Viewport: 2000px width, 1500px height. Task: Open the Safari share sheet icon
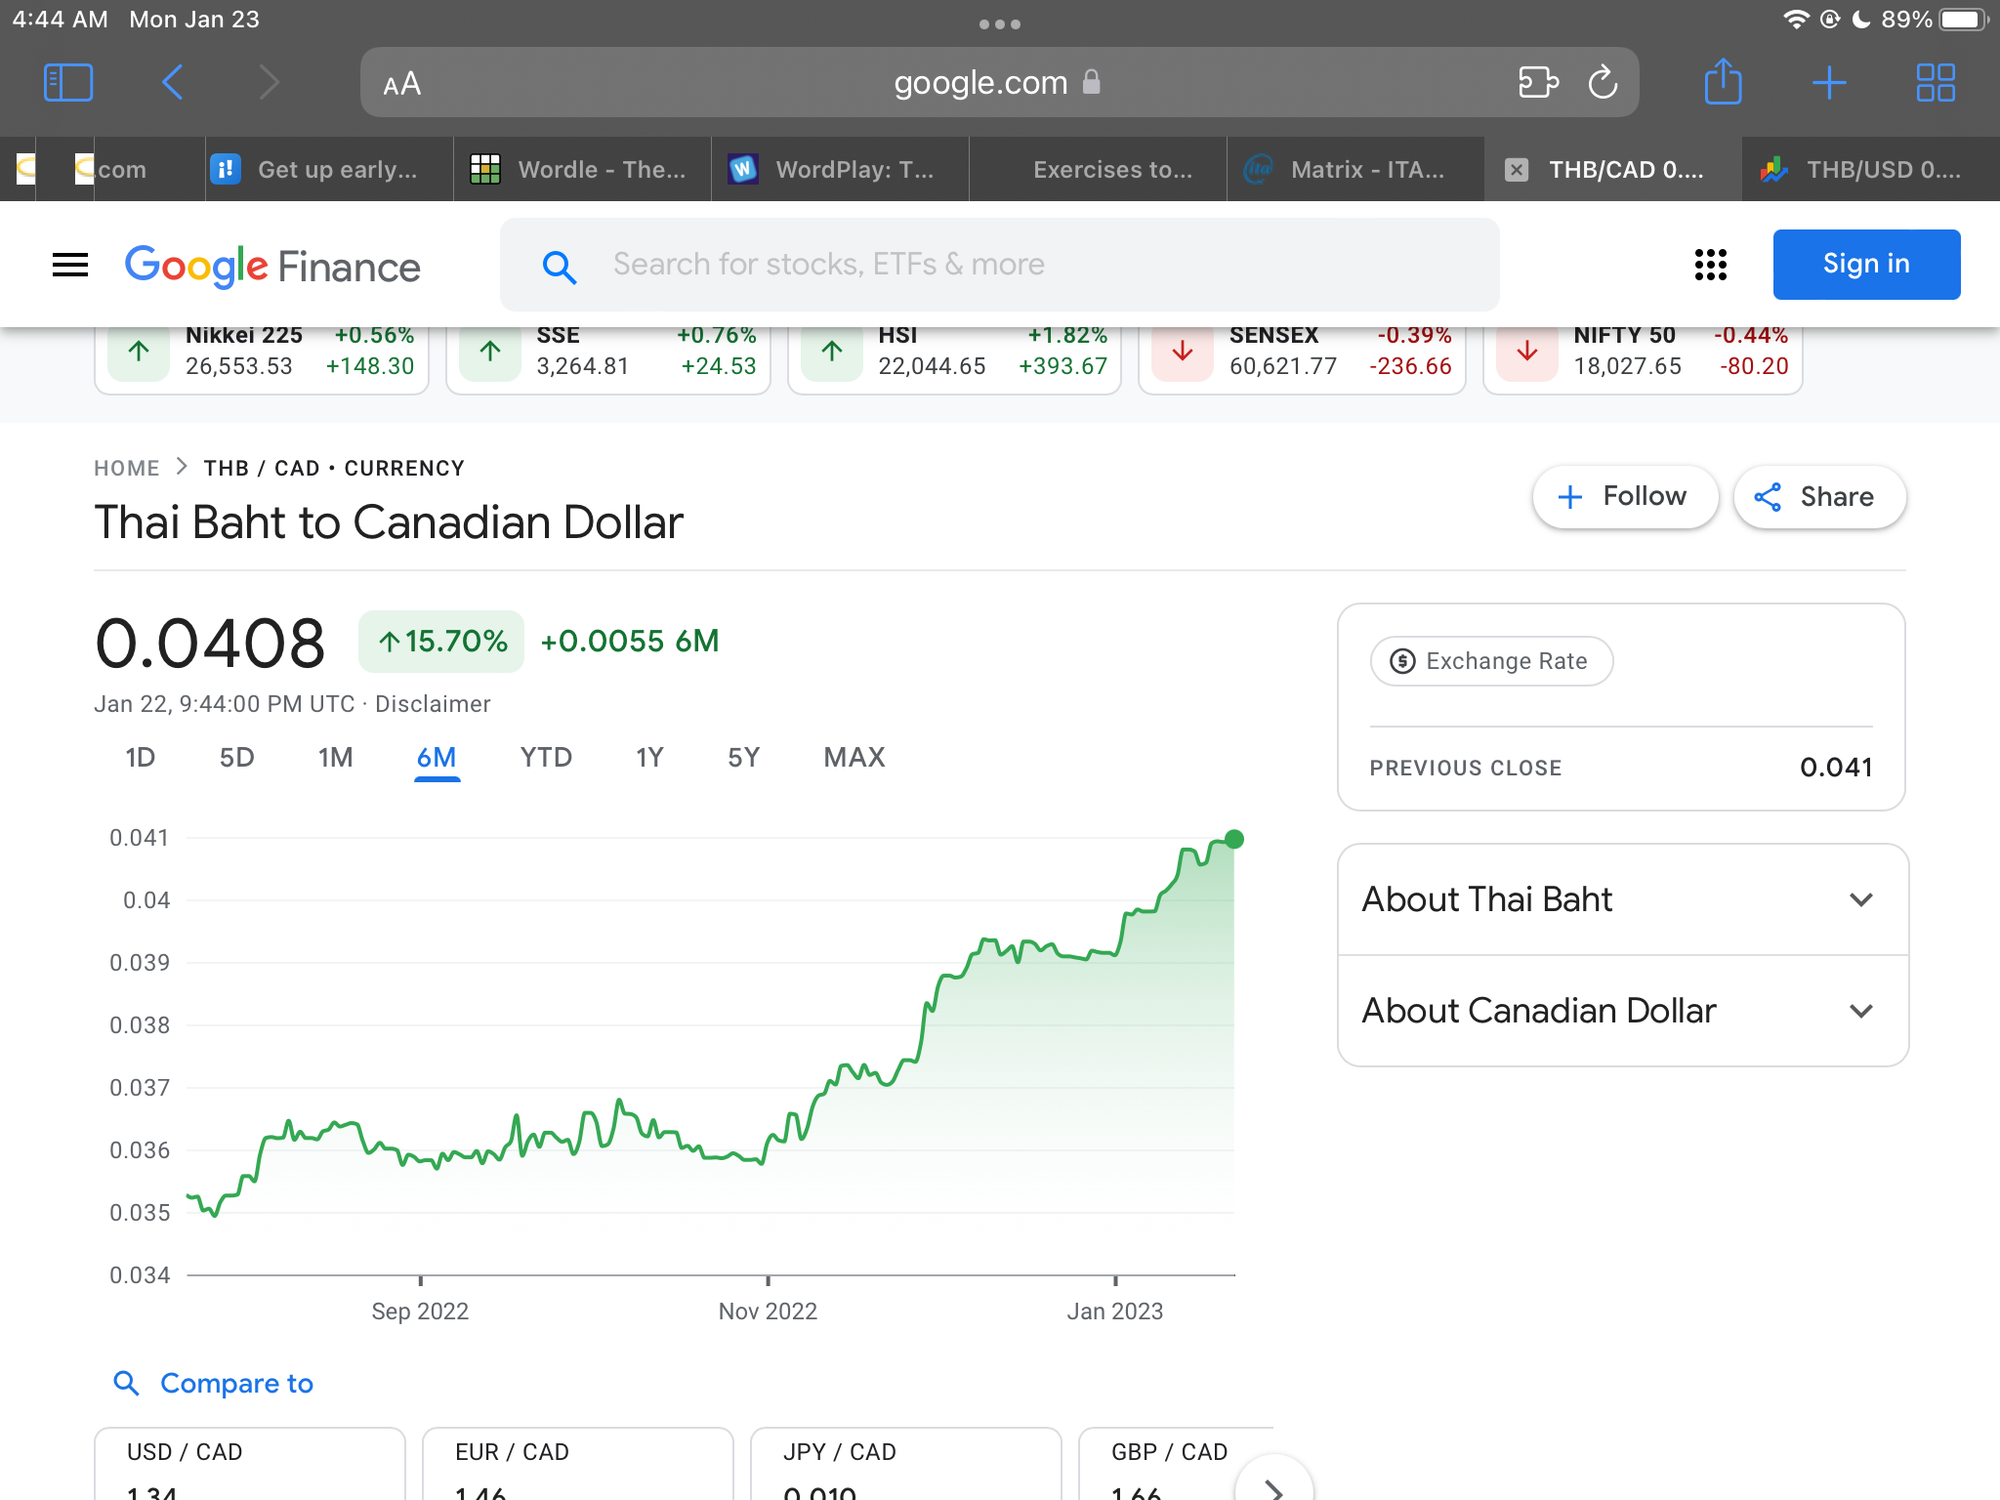1723,81
